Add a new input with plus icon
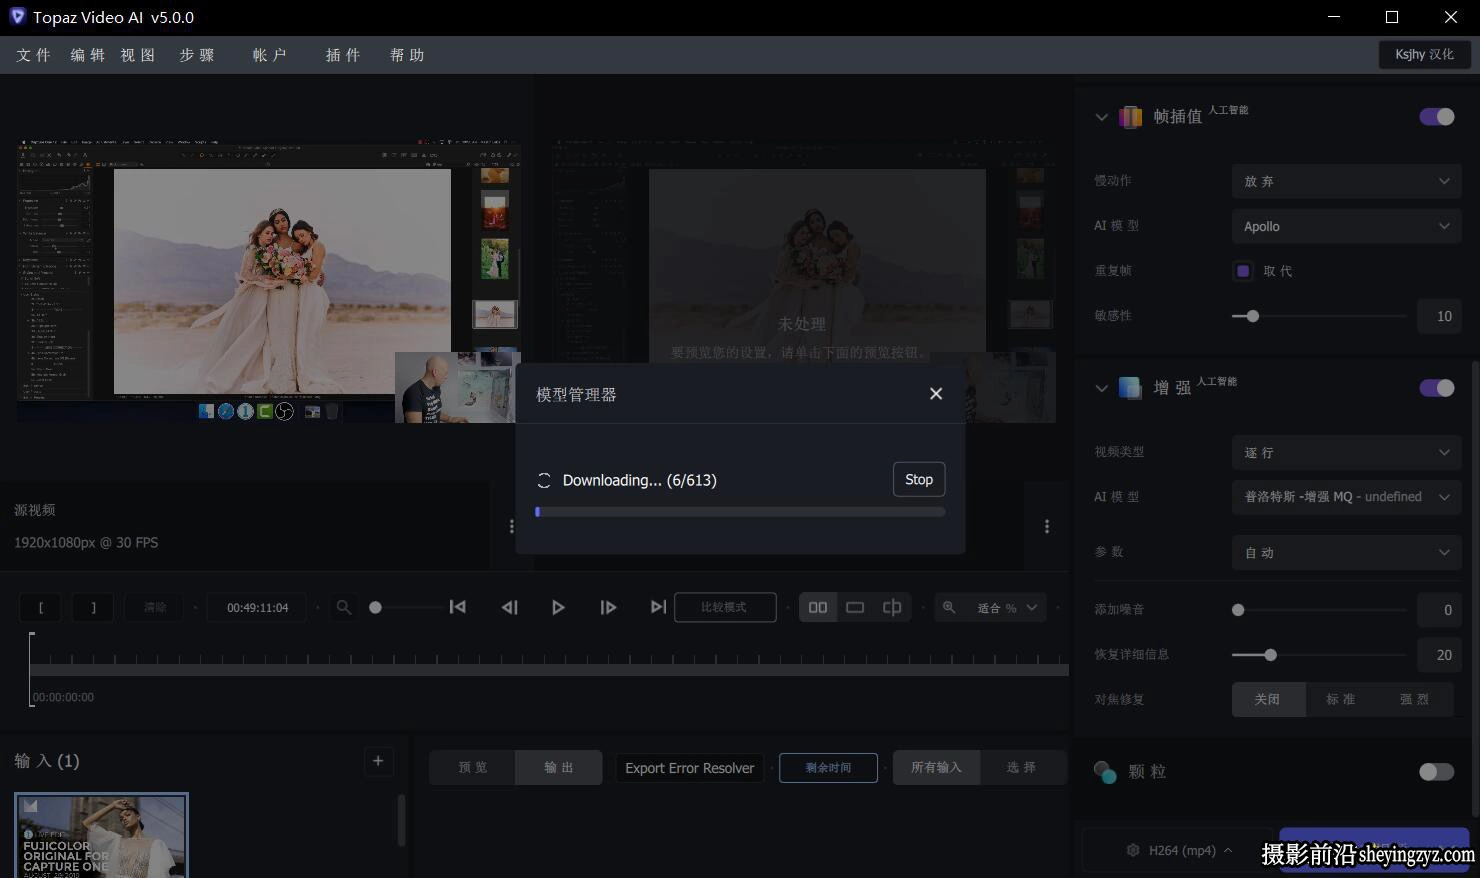Viewport: 1480px width, 878px height. click(378, 761)
